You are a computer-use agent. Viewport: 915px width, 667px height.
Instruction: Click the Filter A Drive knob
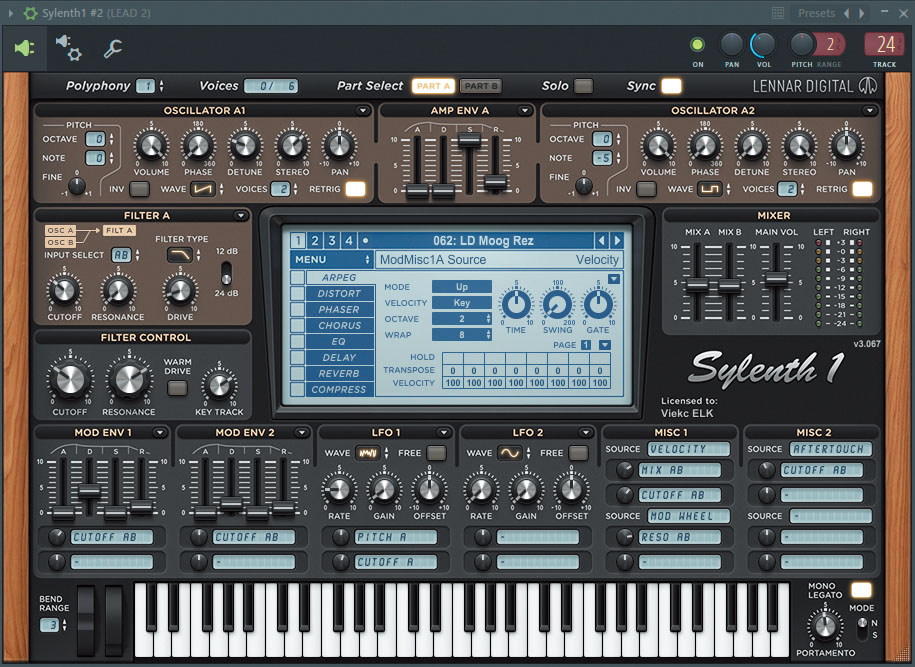180,290
